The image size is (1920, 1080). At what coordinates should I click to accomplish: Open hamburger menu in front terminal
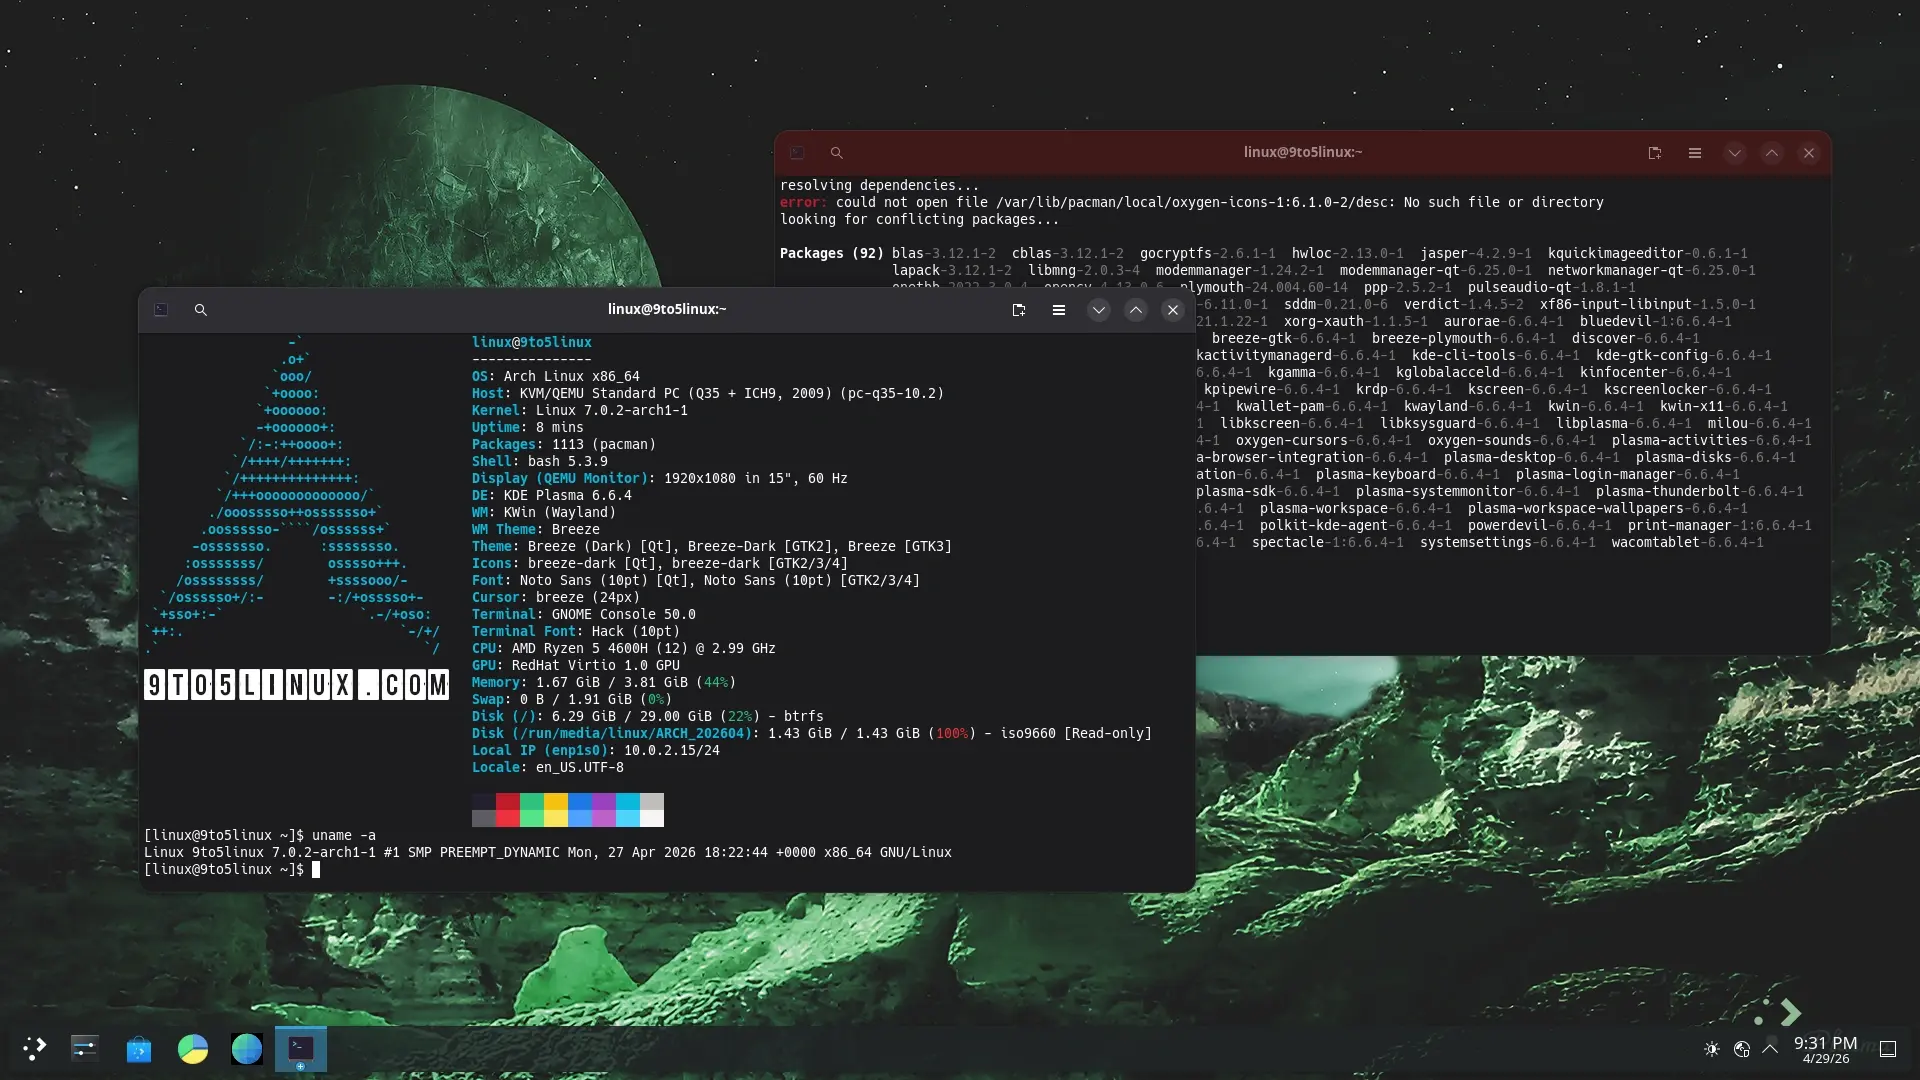(x=1059, y=310)
